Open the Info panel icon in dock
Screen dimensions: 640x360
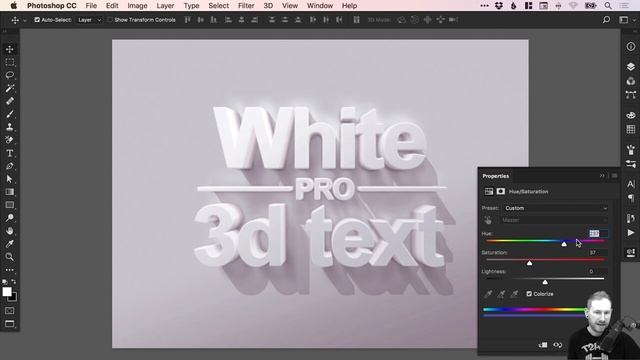(631, 47)
